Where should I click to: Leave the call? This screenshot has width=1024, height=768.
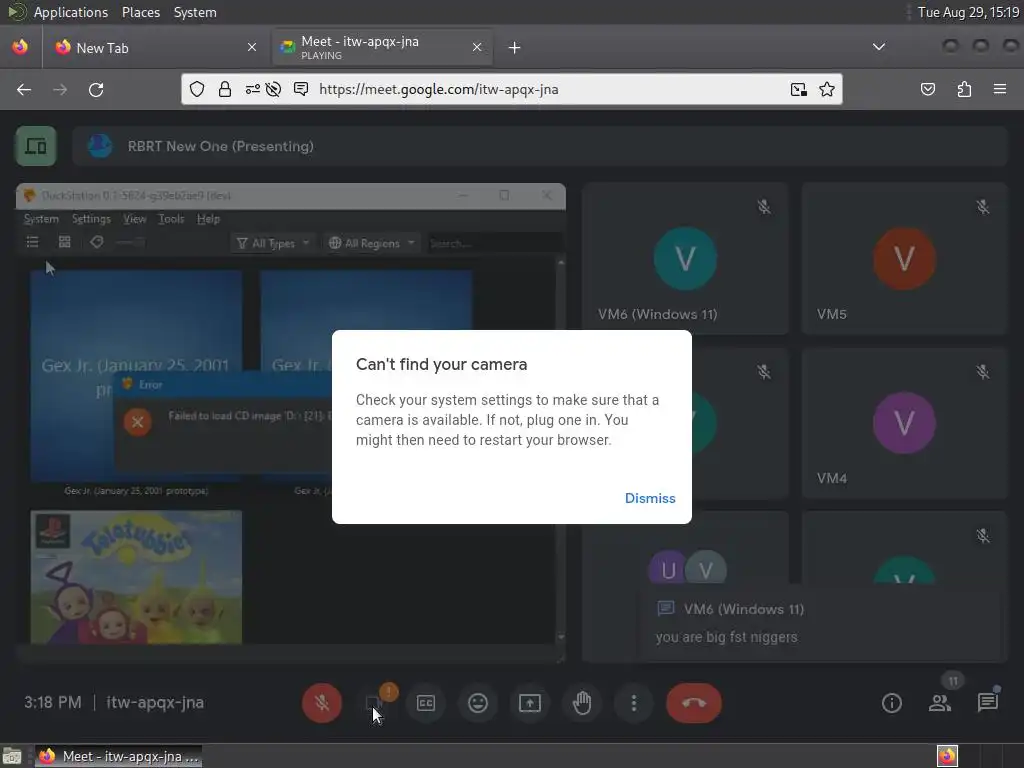coord(694,703)
